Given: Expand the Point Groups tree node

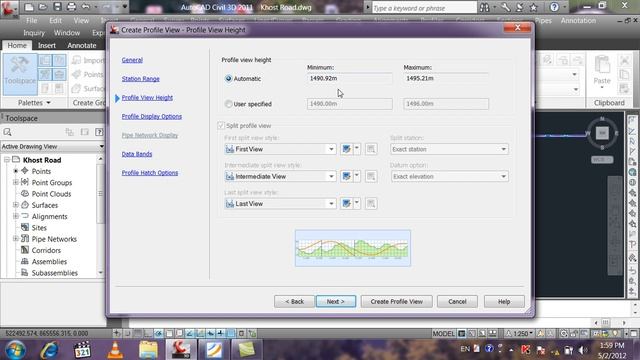Looking at the screenshot, I should 16,182.
